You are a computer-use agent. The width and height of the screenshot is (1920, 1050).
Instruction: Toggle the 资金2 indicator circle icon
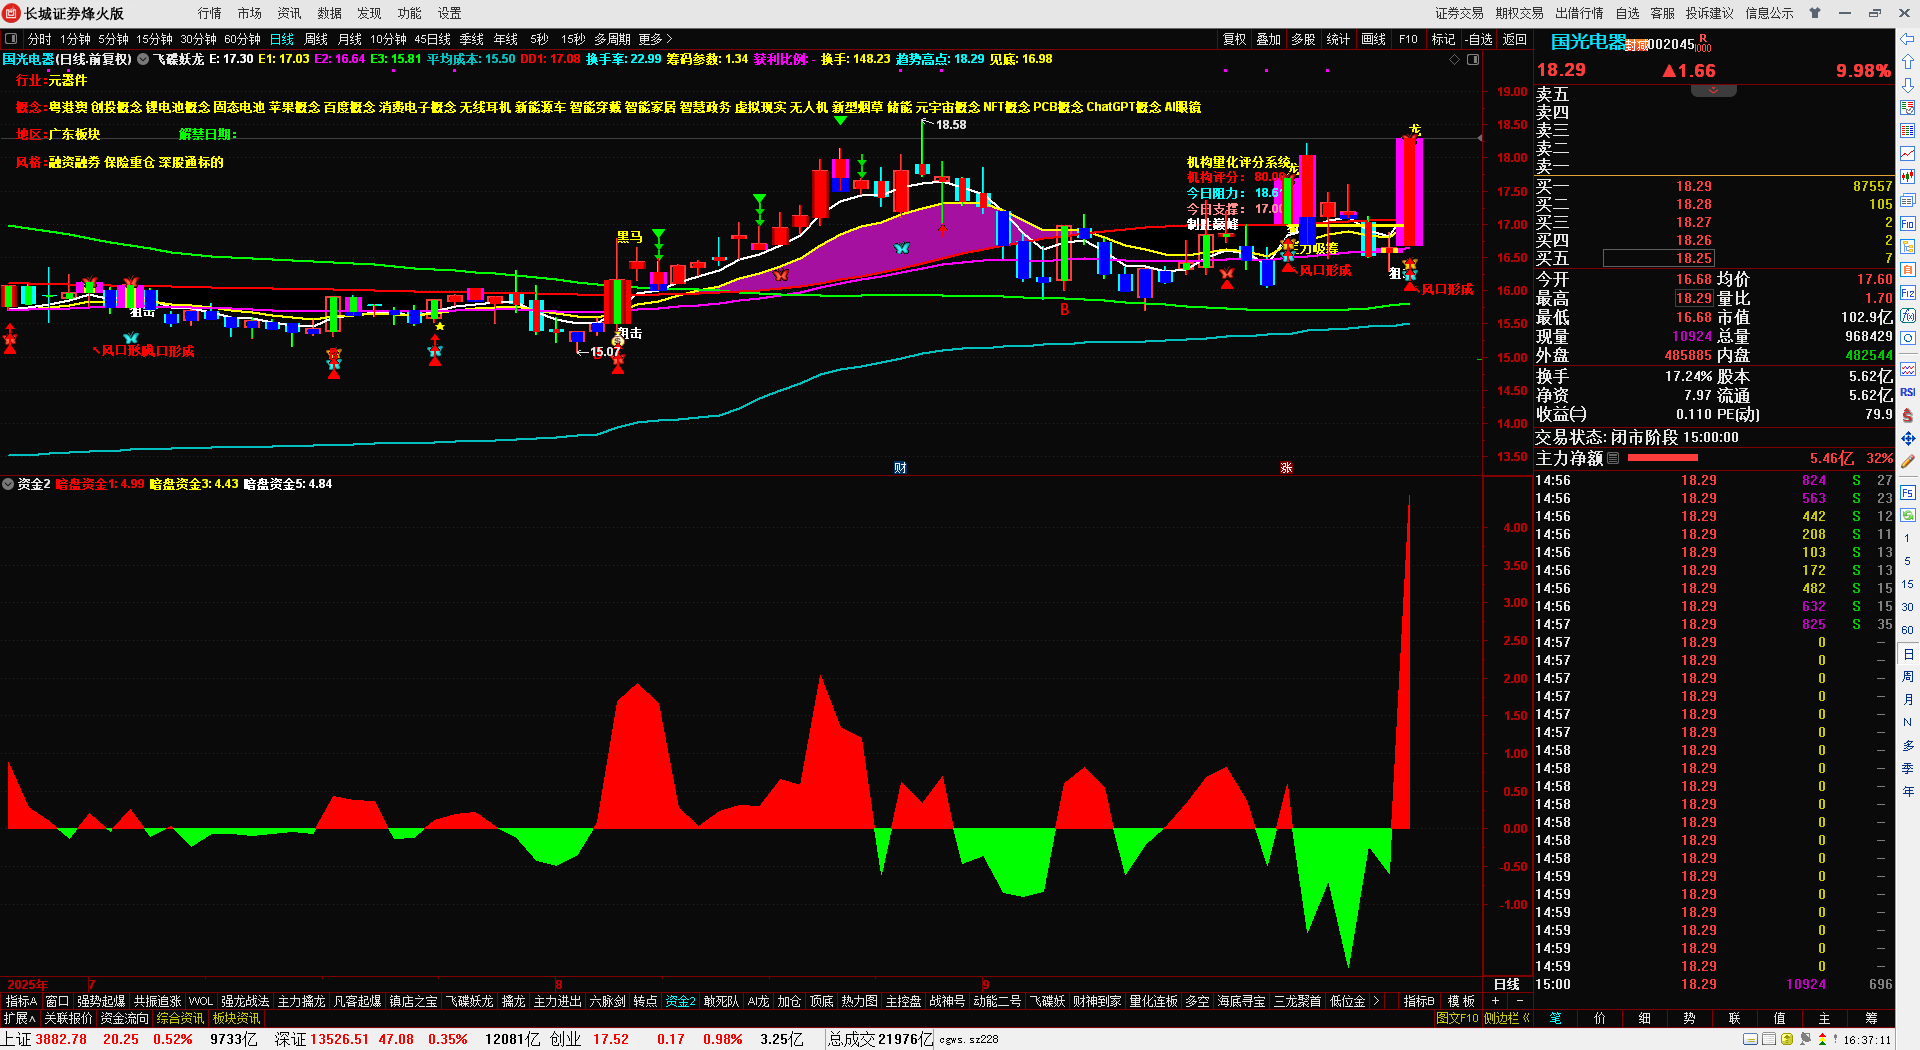tap(8, 484)
